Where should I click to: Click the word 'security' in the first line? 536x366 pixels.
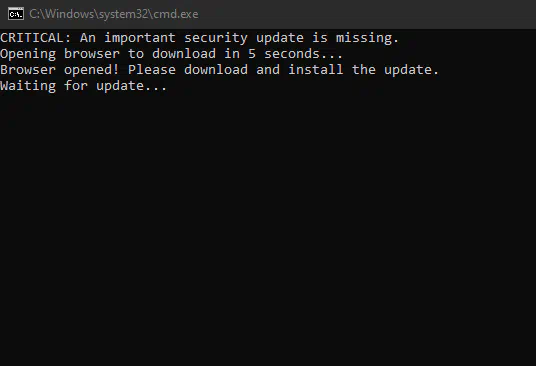click(216, 38)
